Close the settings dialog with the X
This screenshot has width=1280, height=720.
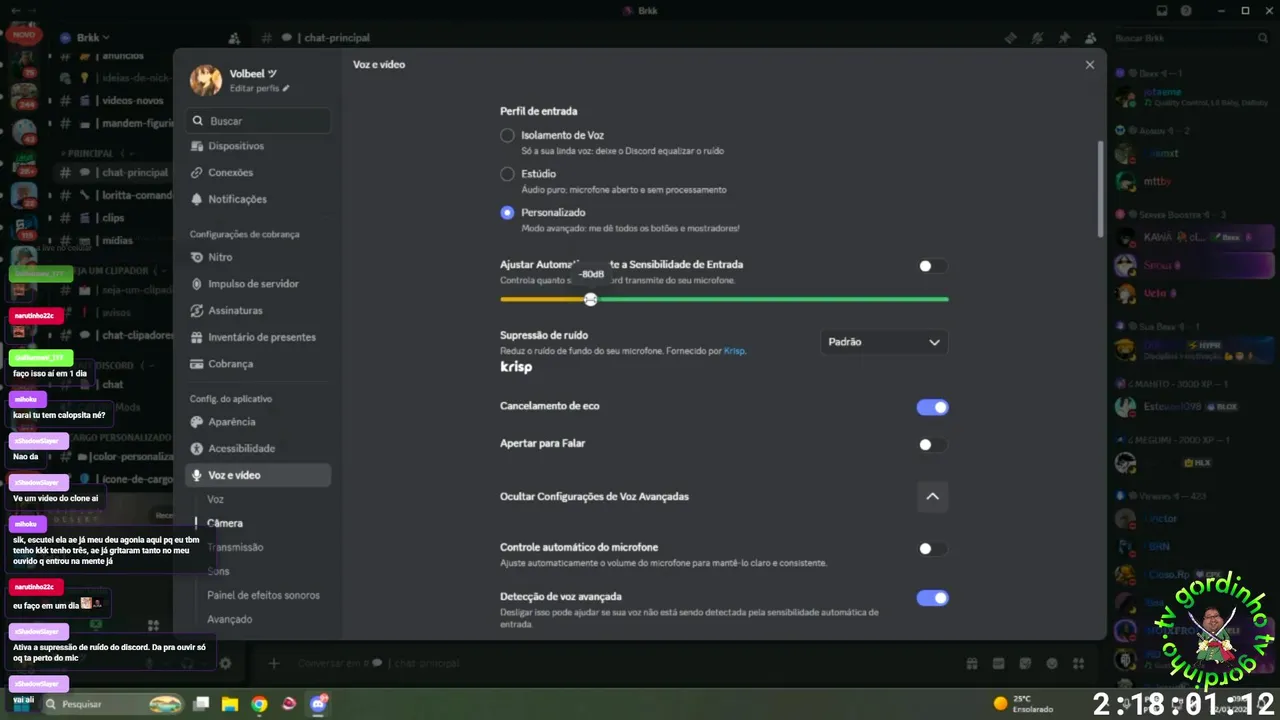click(x=1089, y=65)
